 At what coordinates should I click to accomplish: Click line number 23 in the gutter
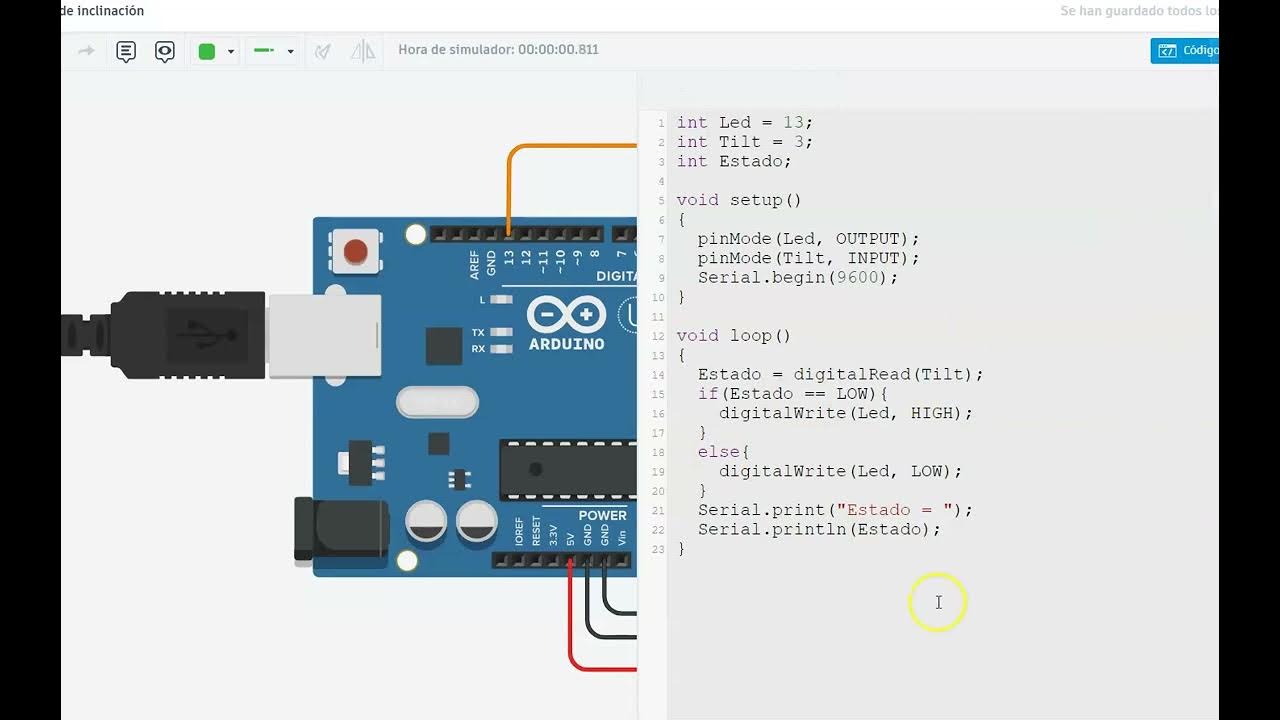click(658, 550)
